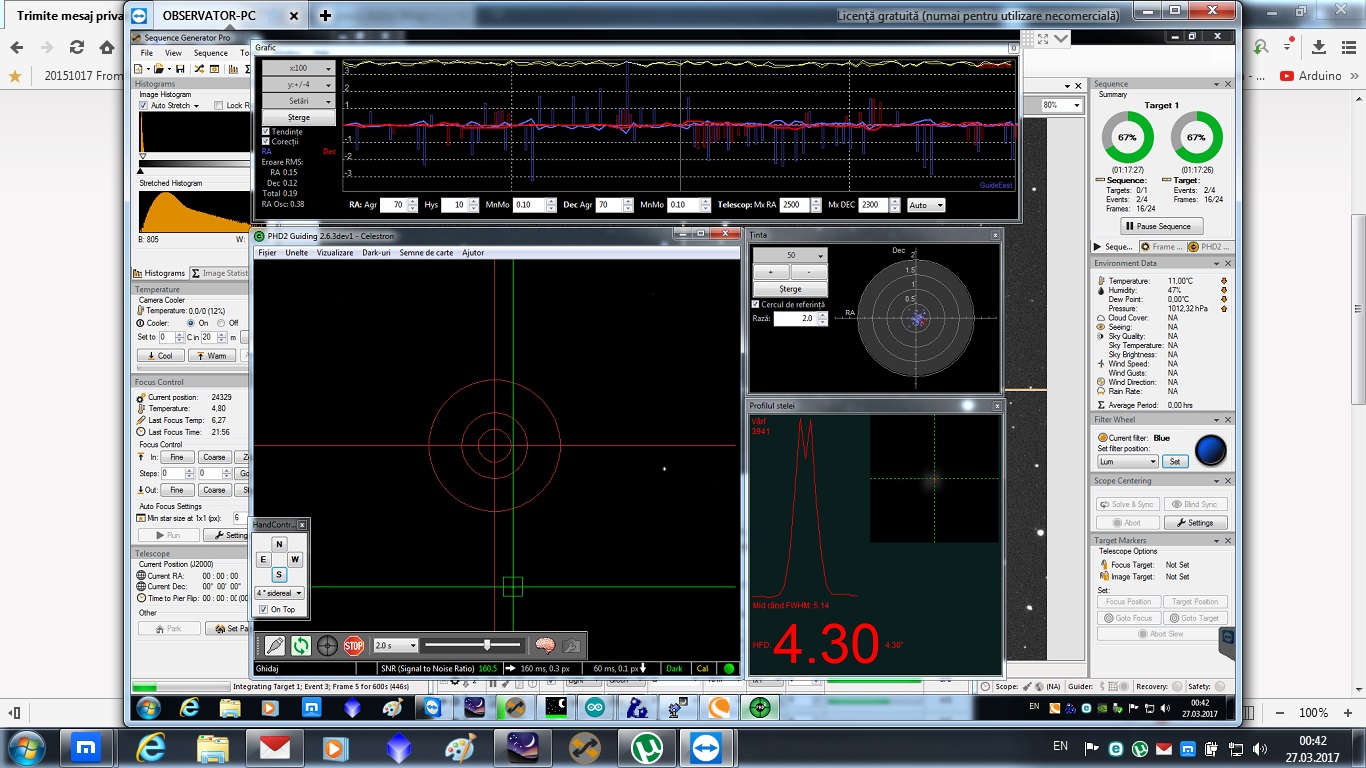This screenshot has width=1366, height=768.
Task: Open a new TeamViewer session tab
Action: point(325,15)
